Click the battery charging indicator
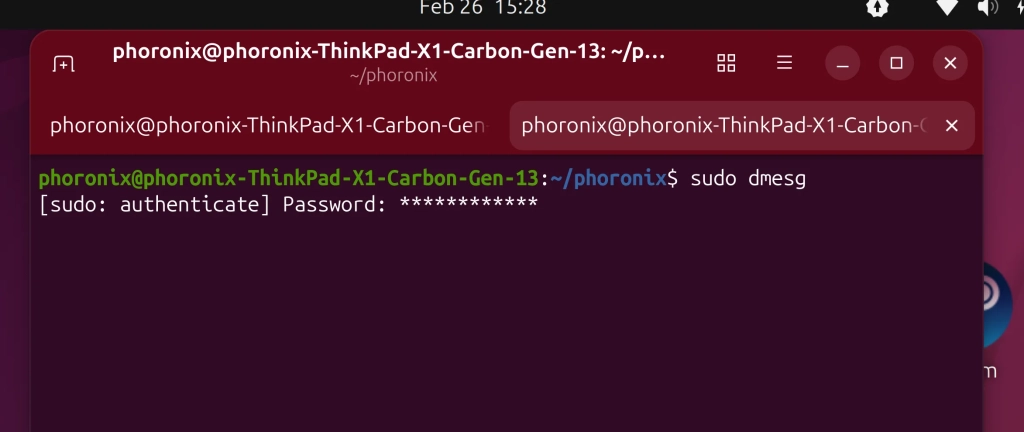The width and height of the screenshot is (1024, 432). 1017,8
